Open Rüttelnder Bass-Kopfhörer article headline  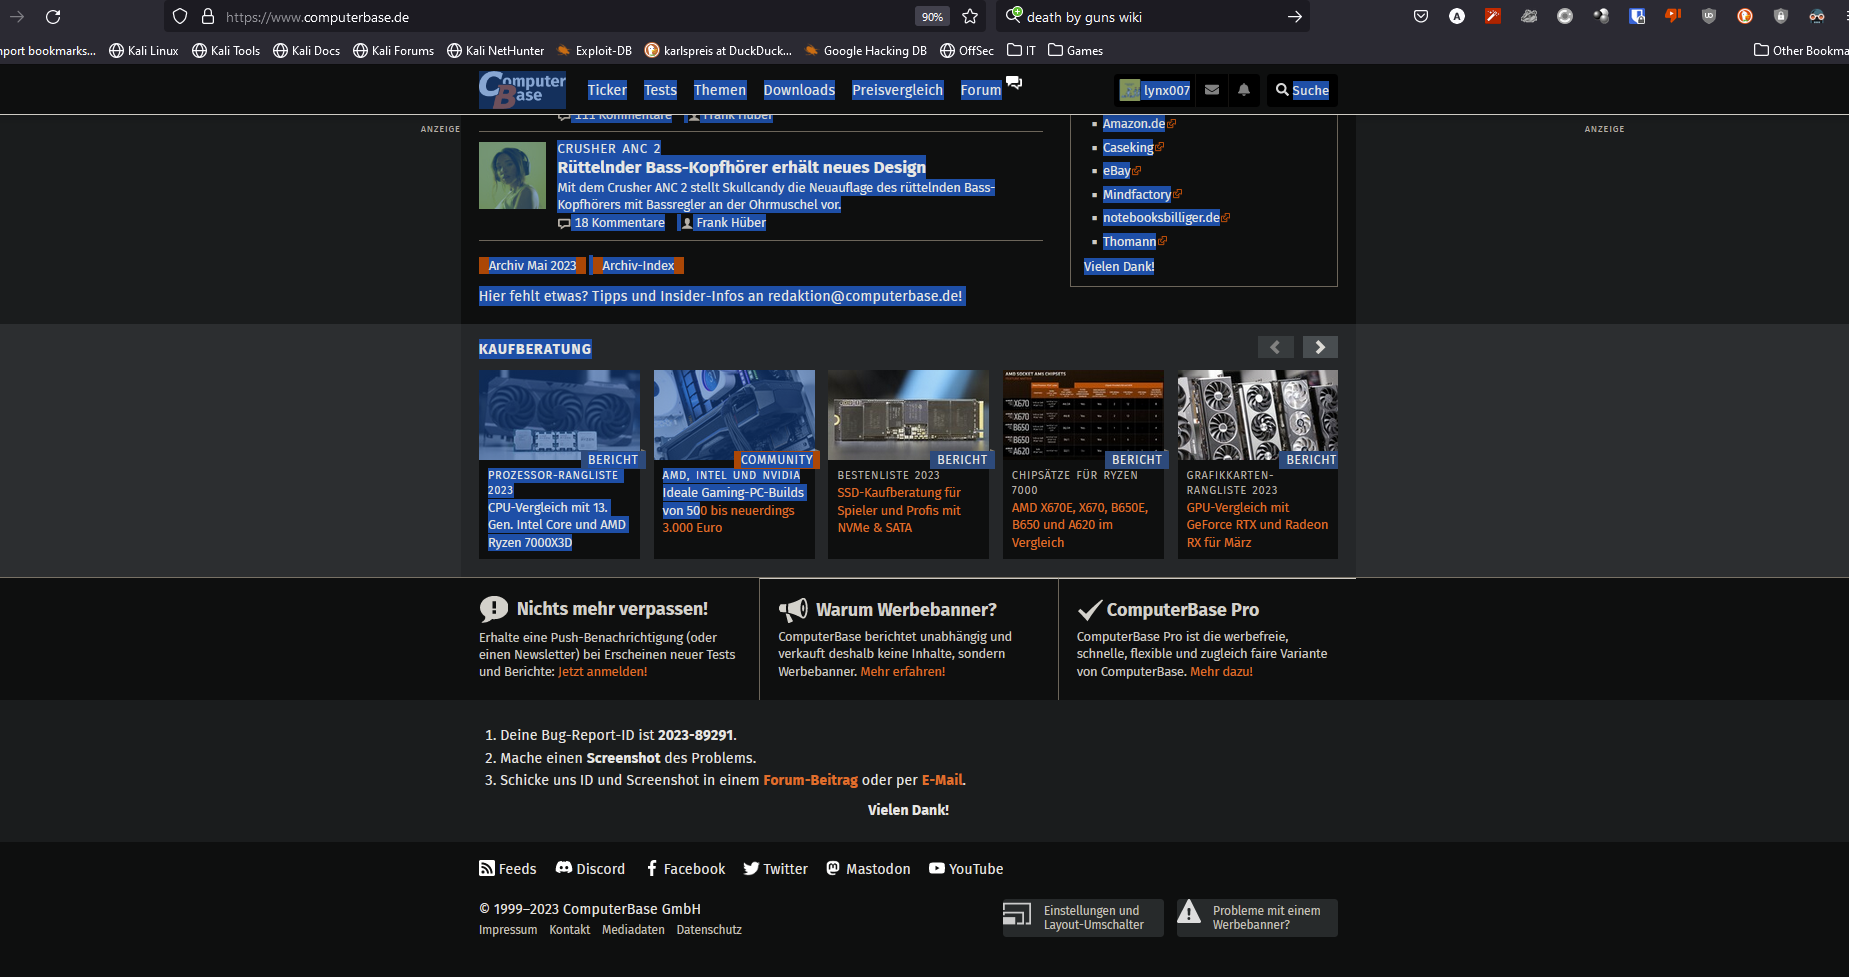742,167
